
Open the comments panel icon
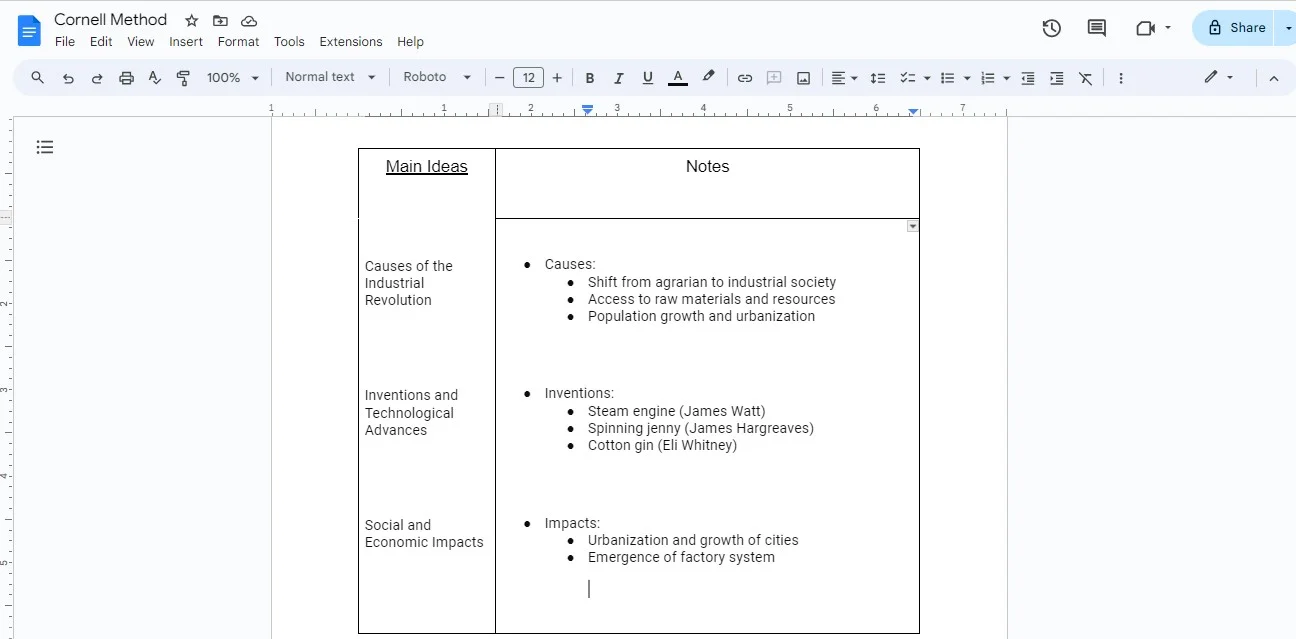(x=1096, y=28)
